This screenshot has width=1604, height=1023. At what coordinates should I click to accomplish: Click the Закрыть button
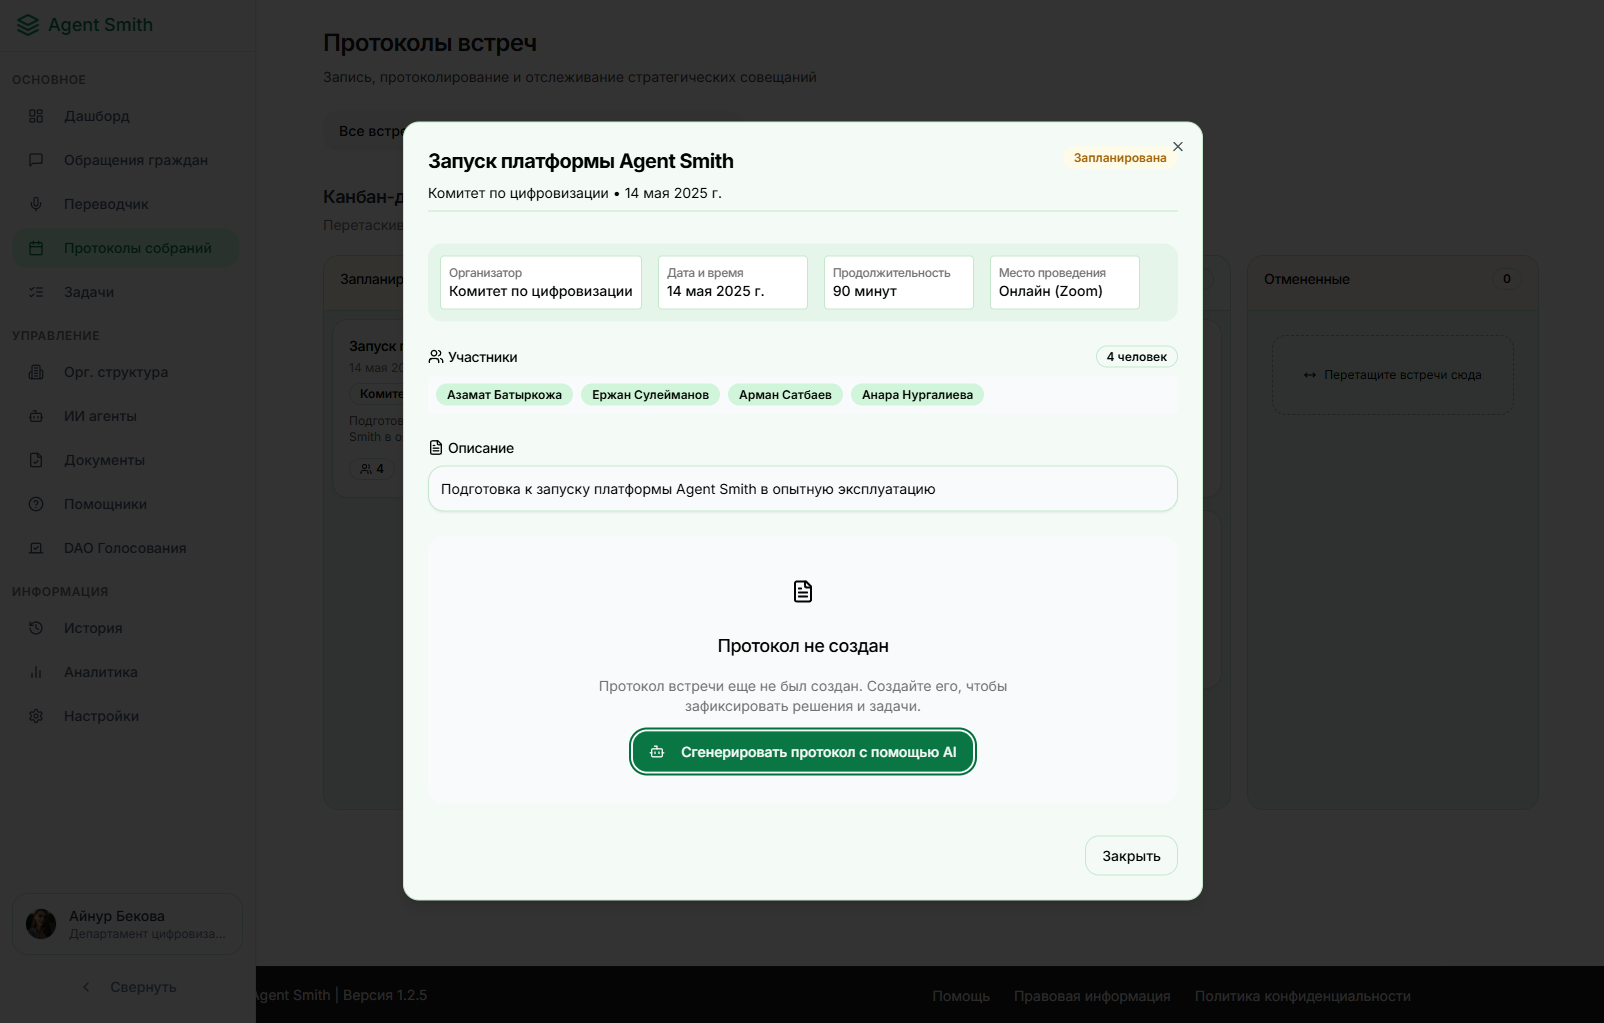point(1130,856)
